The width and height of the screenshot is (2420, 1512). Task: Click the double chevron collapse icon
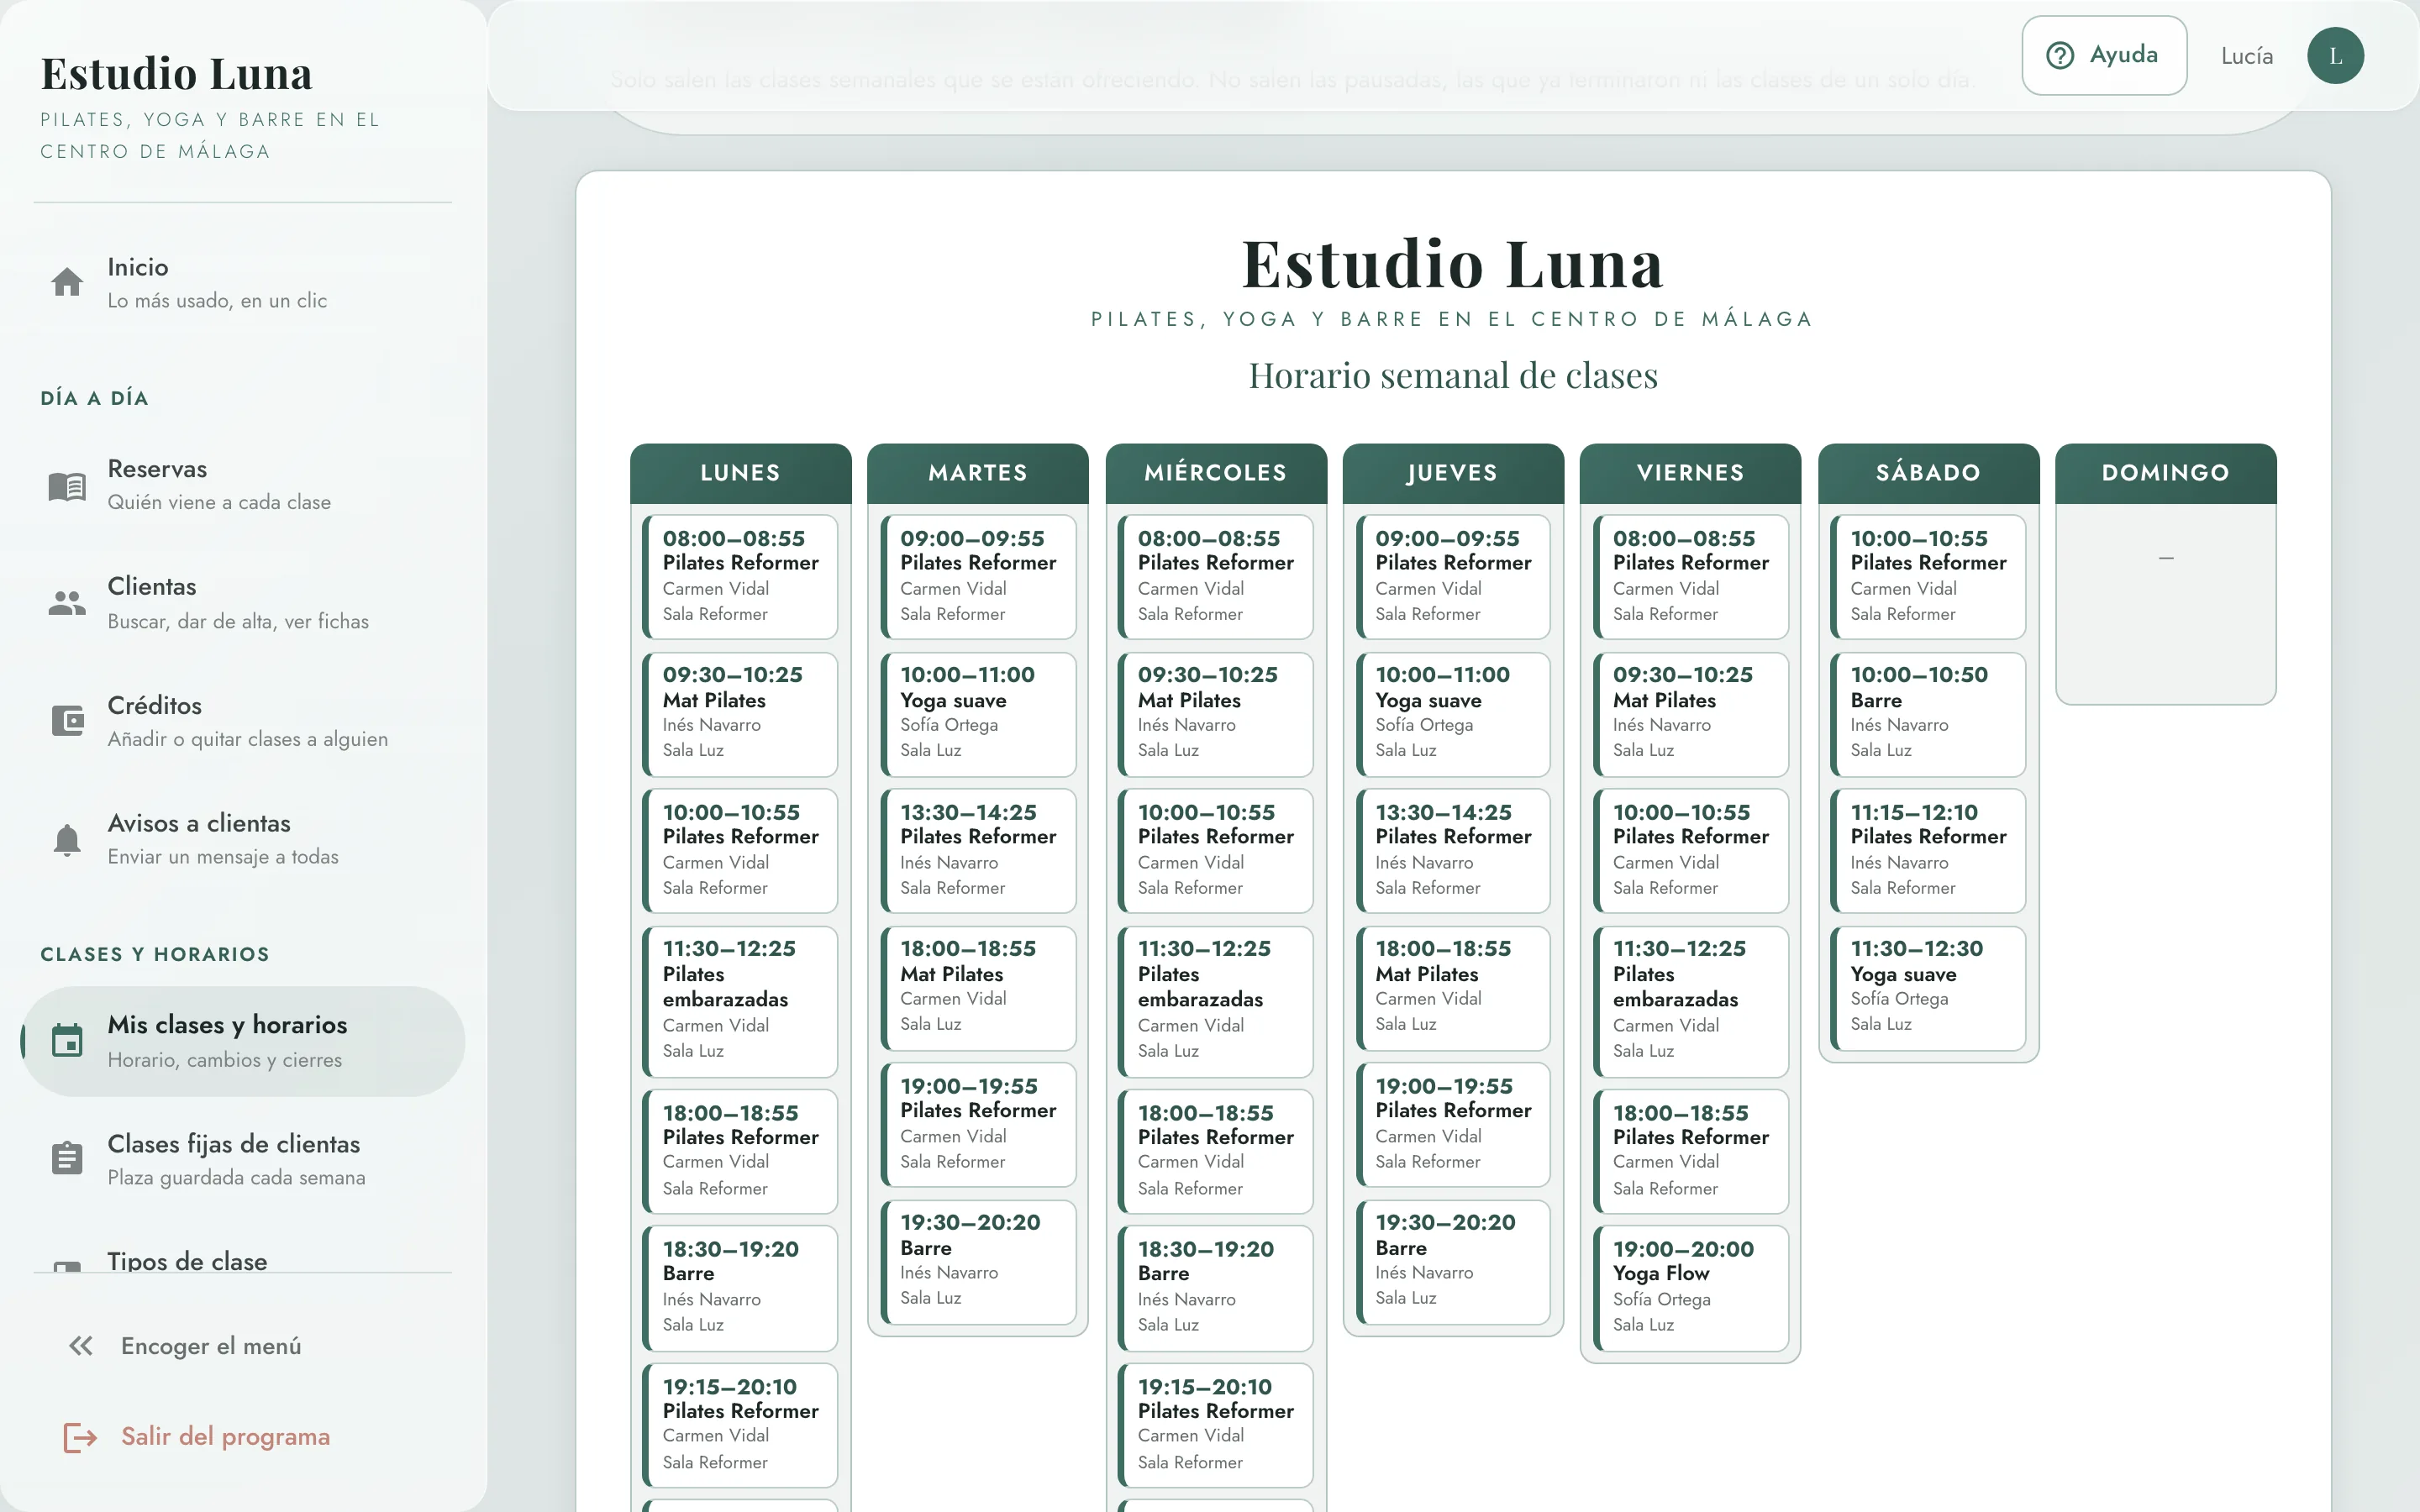(81, 1346)
